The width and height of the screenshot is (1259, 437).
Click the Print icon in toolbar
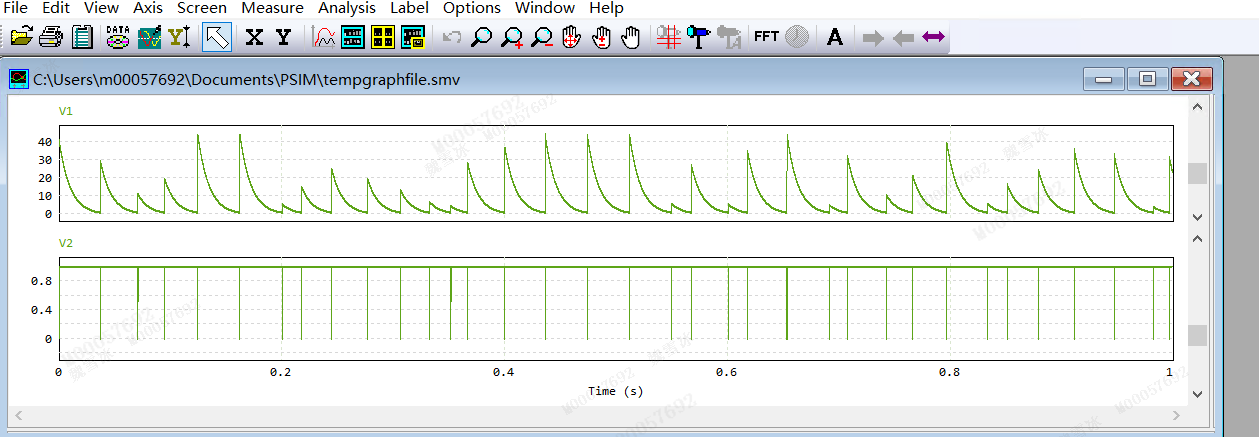click(52, 38)
